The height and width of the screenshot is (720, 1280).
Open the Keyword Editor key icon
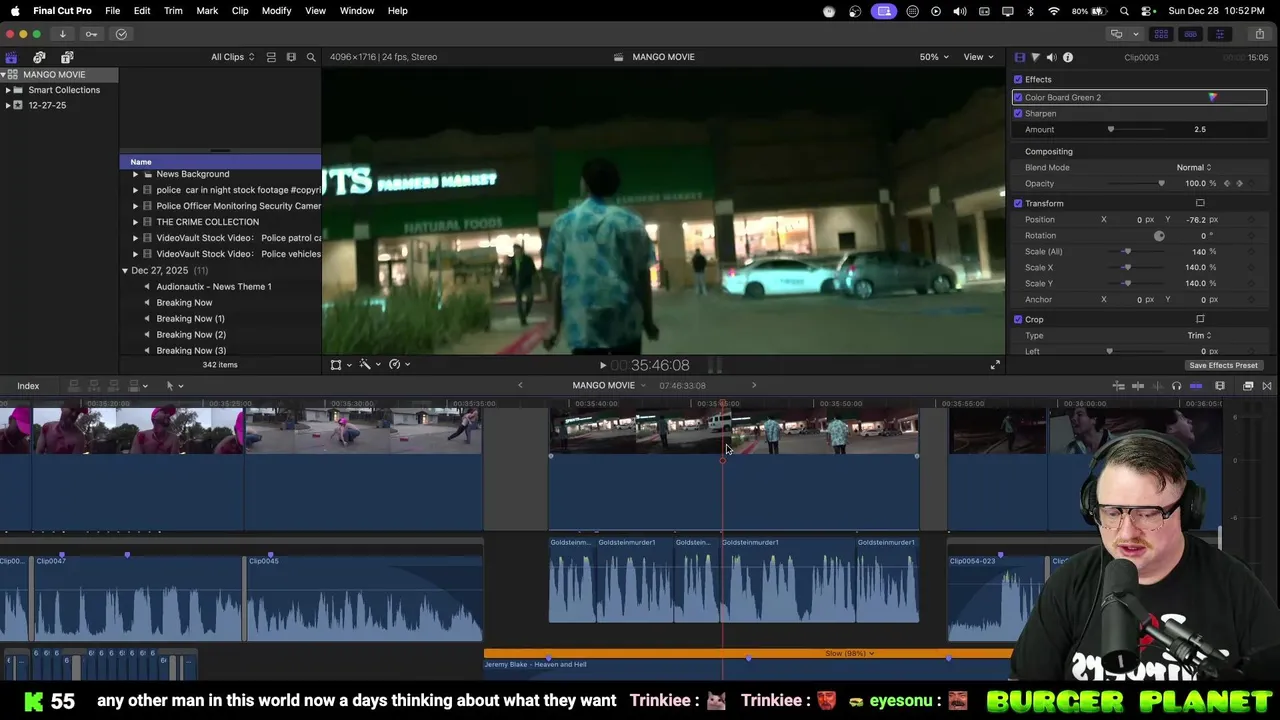[91, 34]
